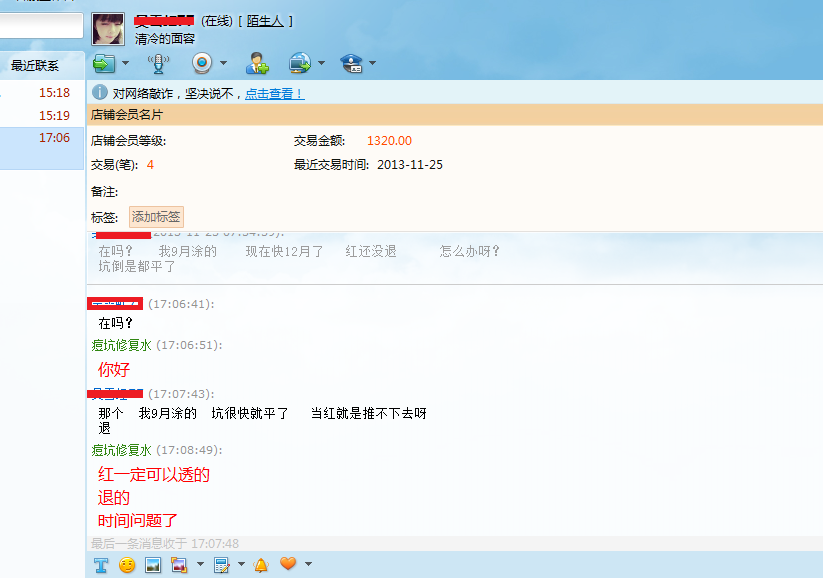Send a window shake with bell icon
823x578 pixels.
(261, 565)
